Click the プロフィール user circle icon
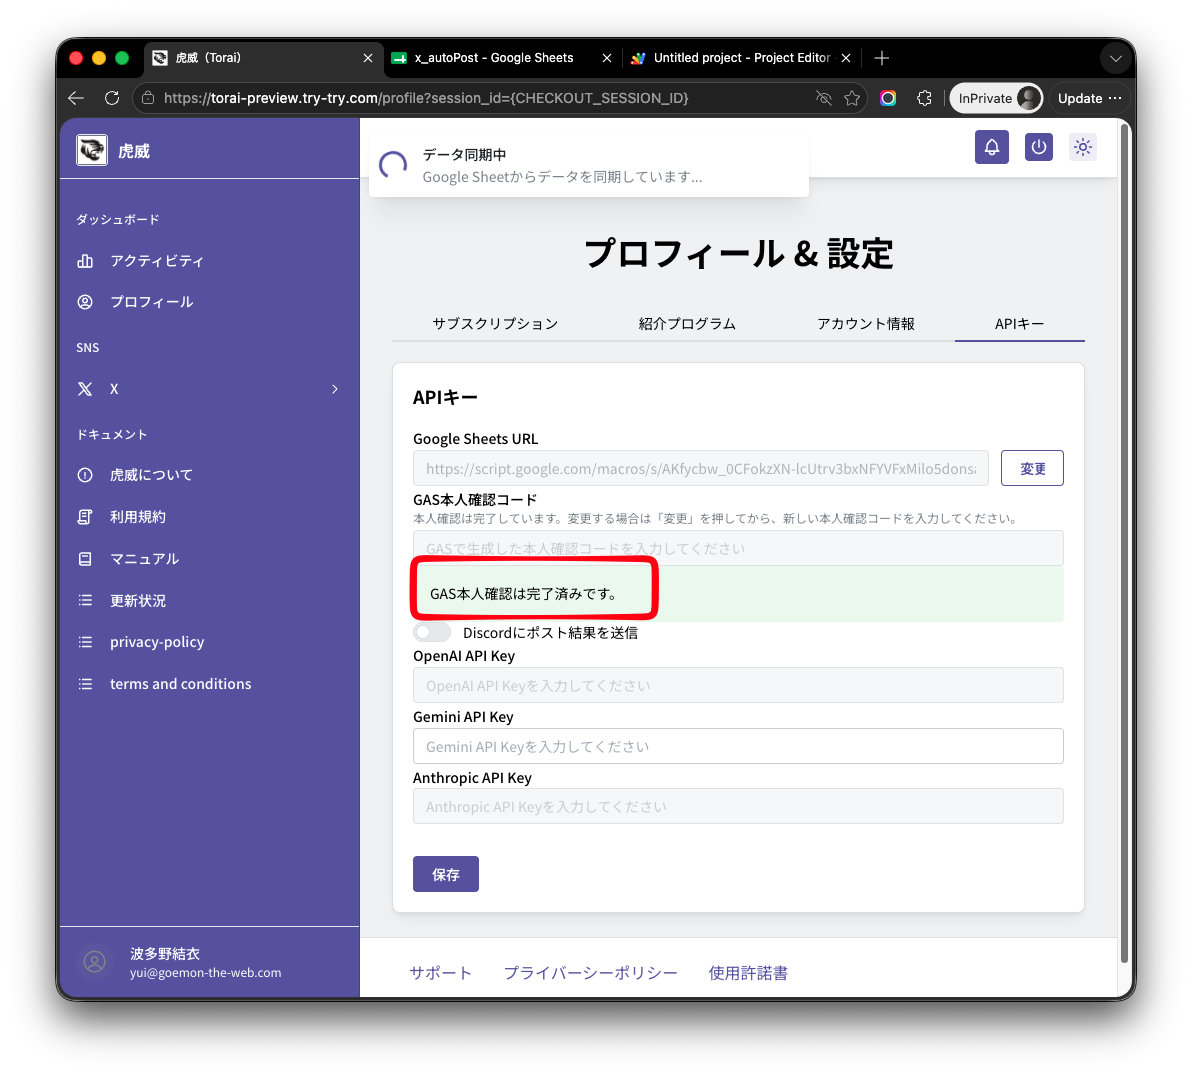 (x=85, y=302)
